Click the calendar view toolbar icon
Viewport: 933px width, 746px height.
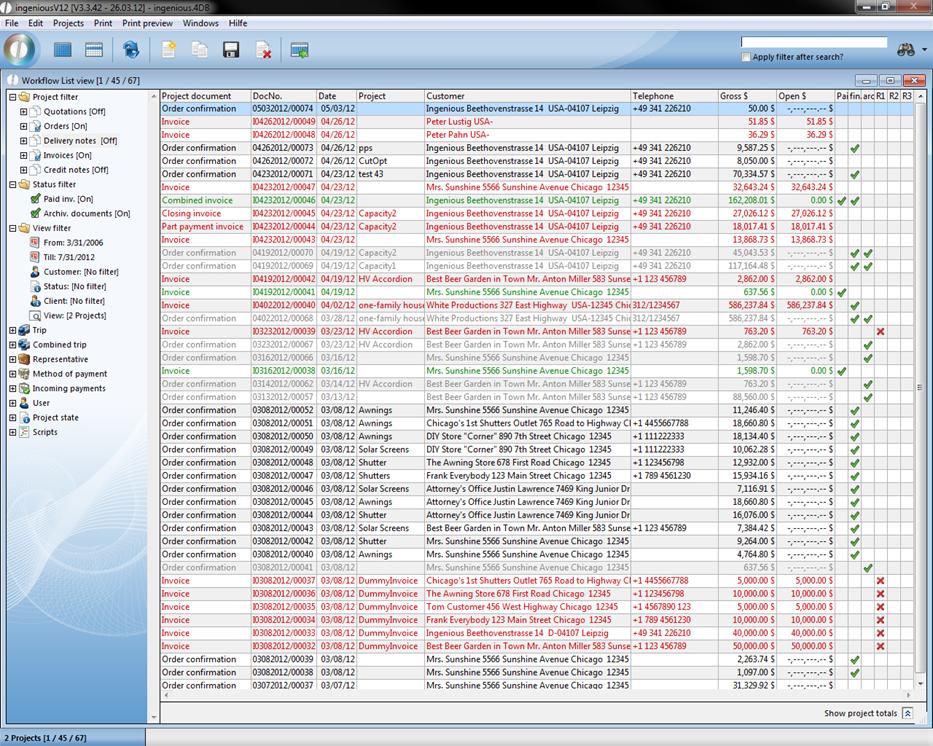coord(94,50)
